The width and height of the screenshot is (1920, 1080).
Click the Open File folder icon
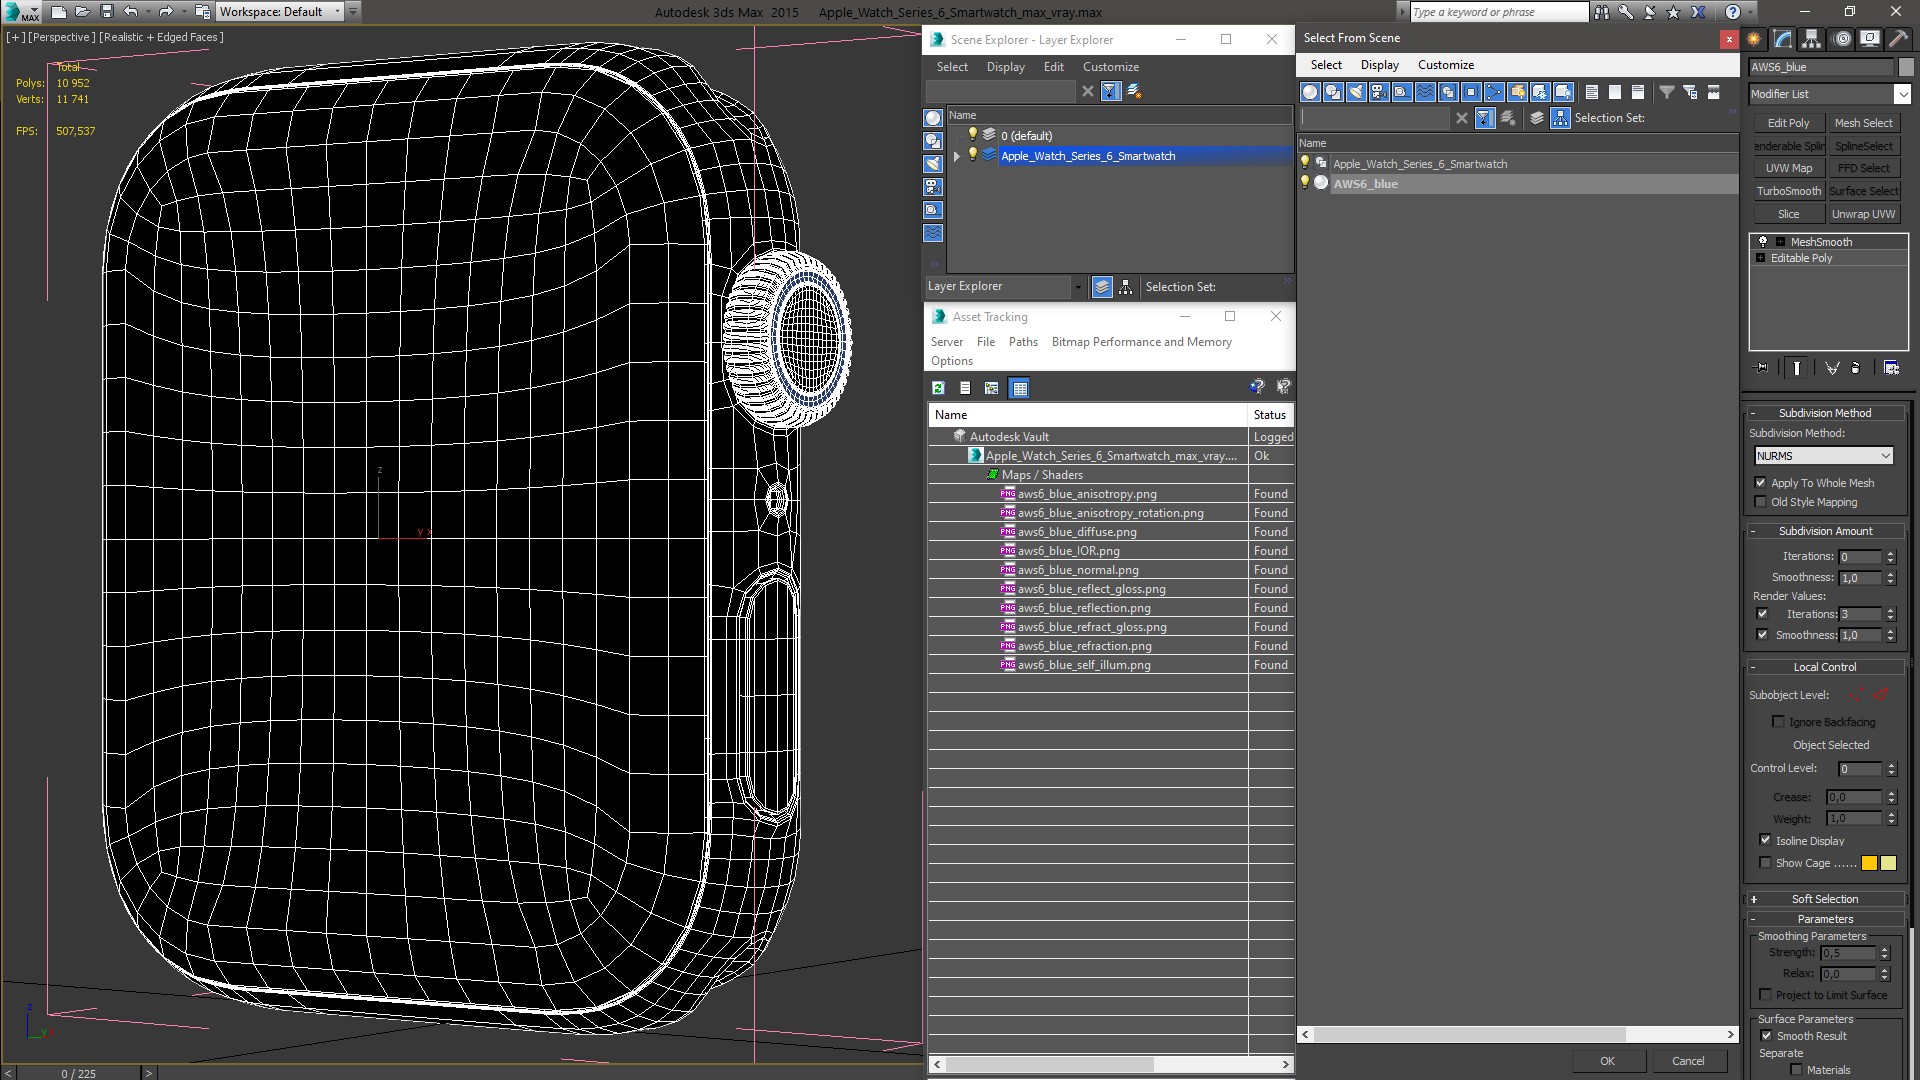(82, 12)
